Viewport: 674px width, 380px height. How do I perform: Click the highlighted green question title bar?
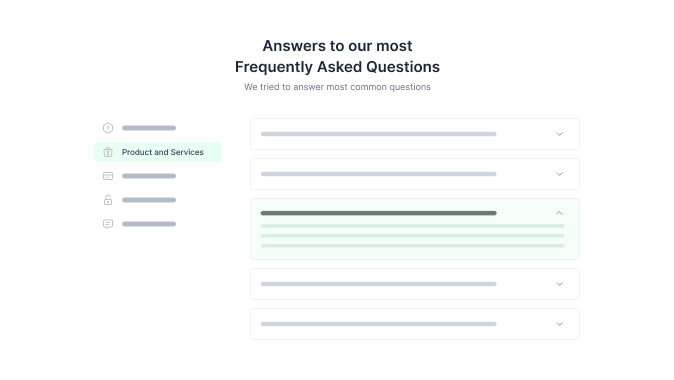coord(379,213)
